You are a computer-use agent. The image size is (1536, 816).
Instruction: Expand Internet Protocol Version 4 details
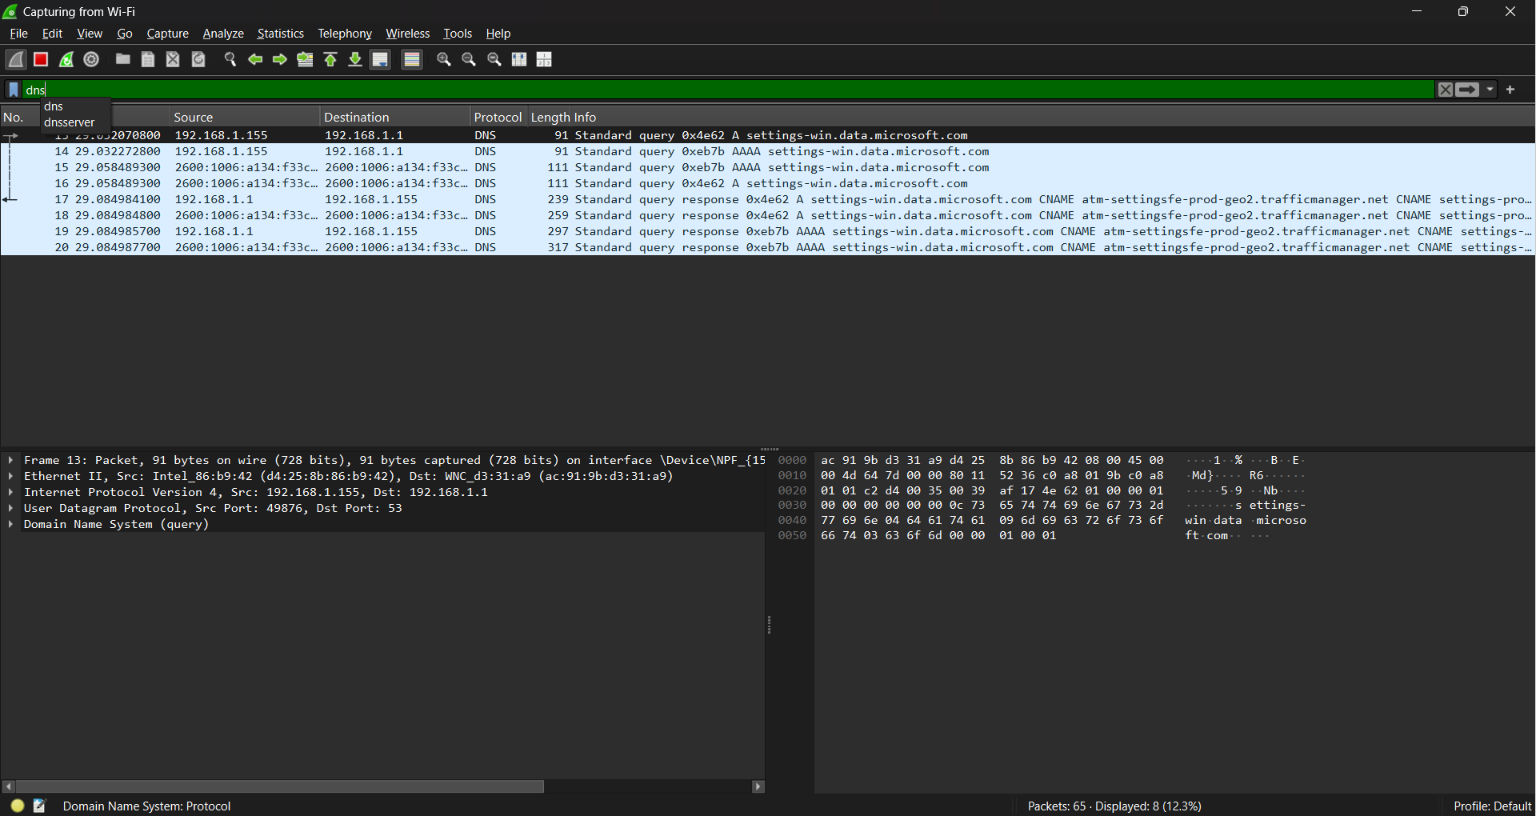tap(11, 493)
